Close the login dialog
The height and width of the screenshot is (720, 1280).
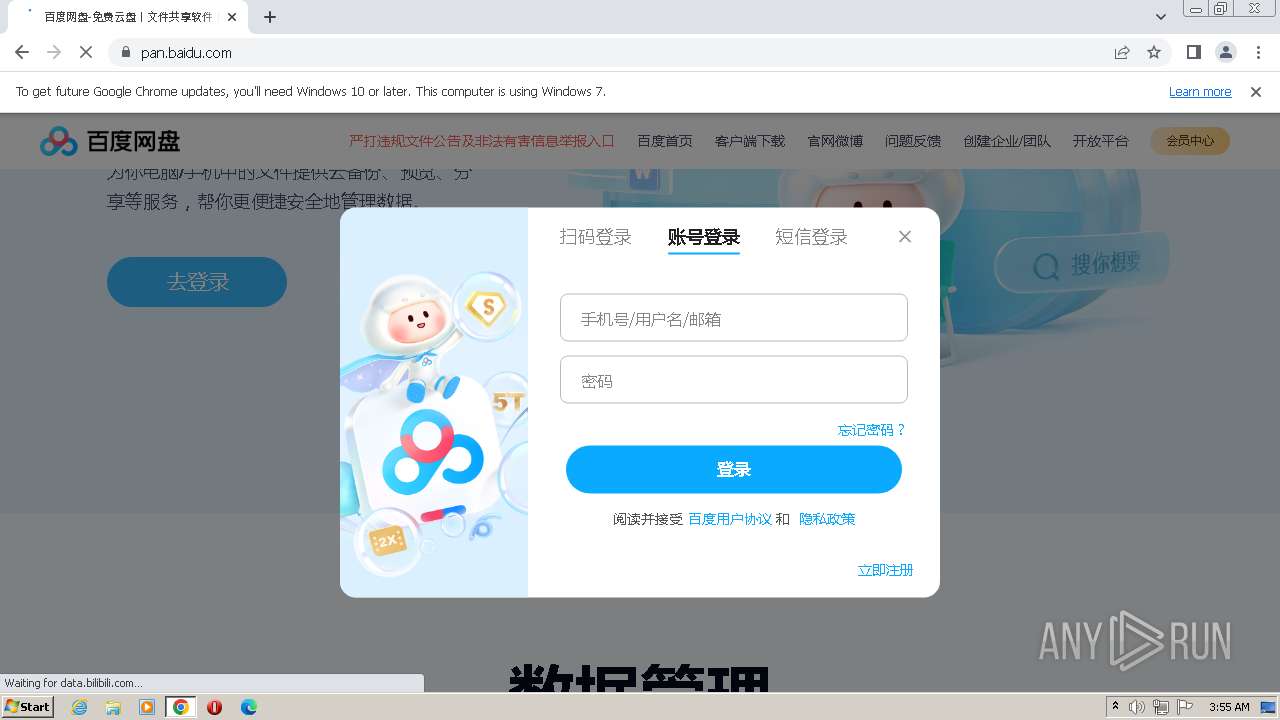pos(905,237)
